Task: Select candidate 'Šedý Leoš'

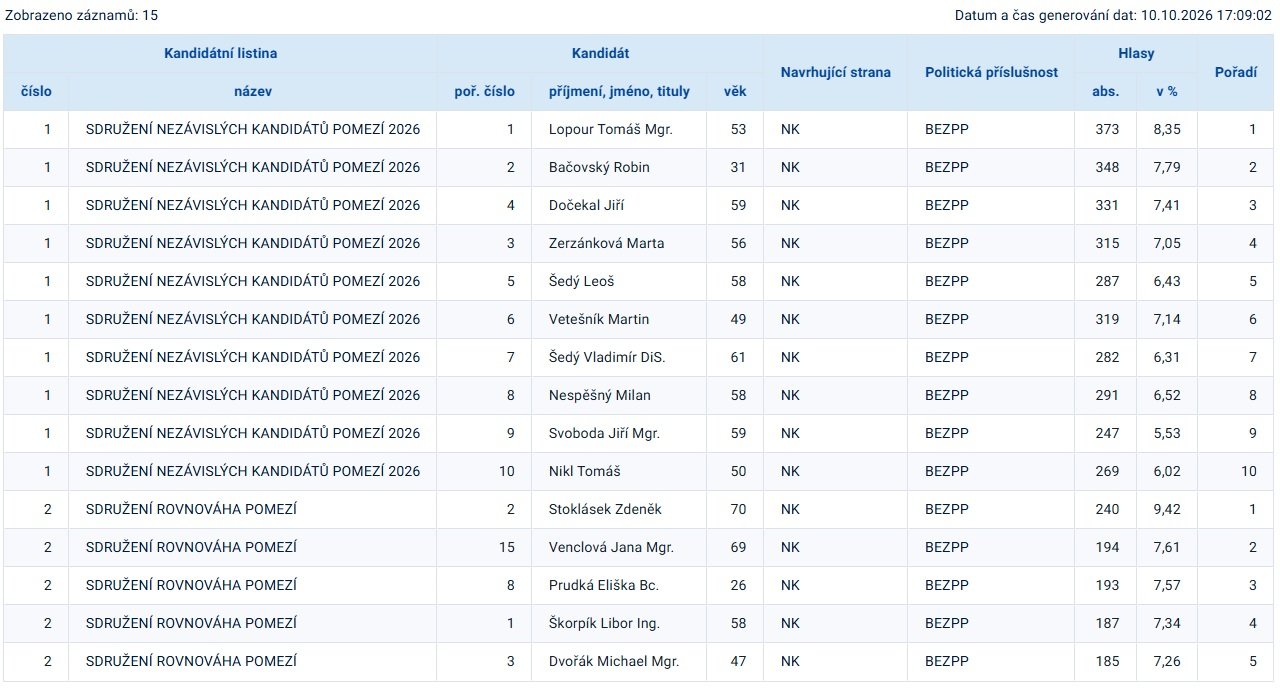Action: [x=582, y=281]
